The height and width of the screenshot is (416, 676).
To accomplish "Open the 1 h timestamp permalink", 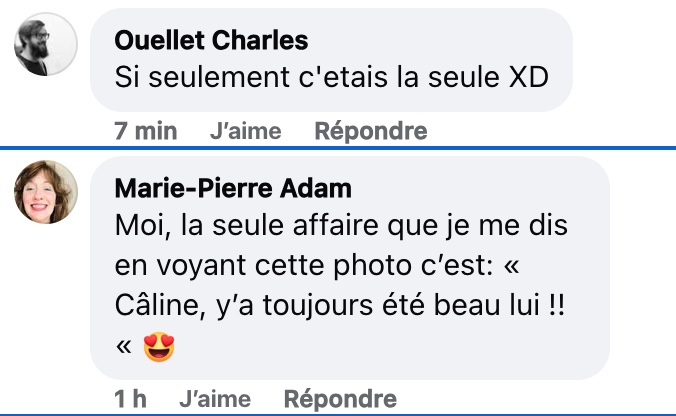I will click(x=130, y=399).
